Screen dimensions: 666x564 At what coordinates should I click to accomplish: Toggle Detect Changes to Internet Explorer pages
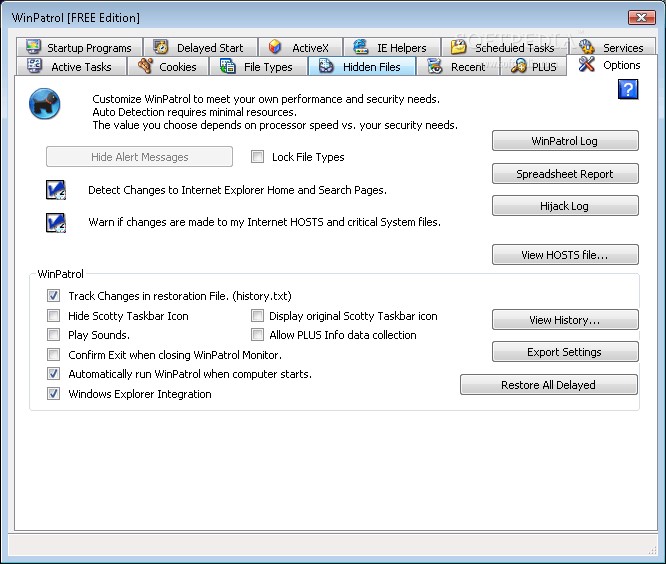pos(56,190)
